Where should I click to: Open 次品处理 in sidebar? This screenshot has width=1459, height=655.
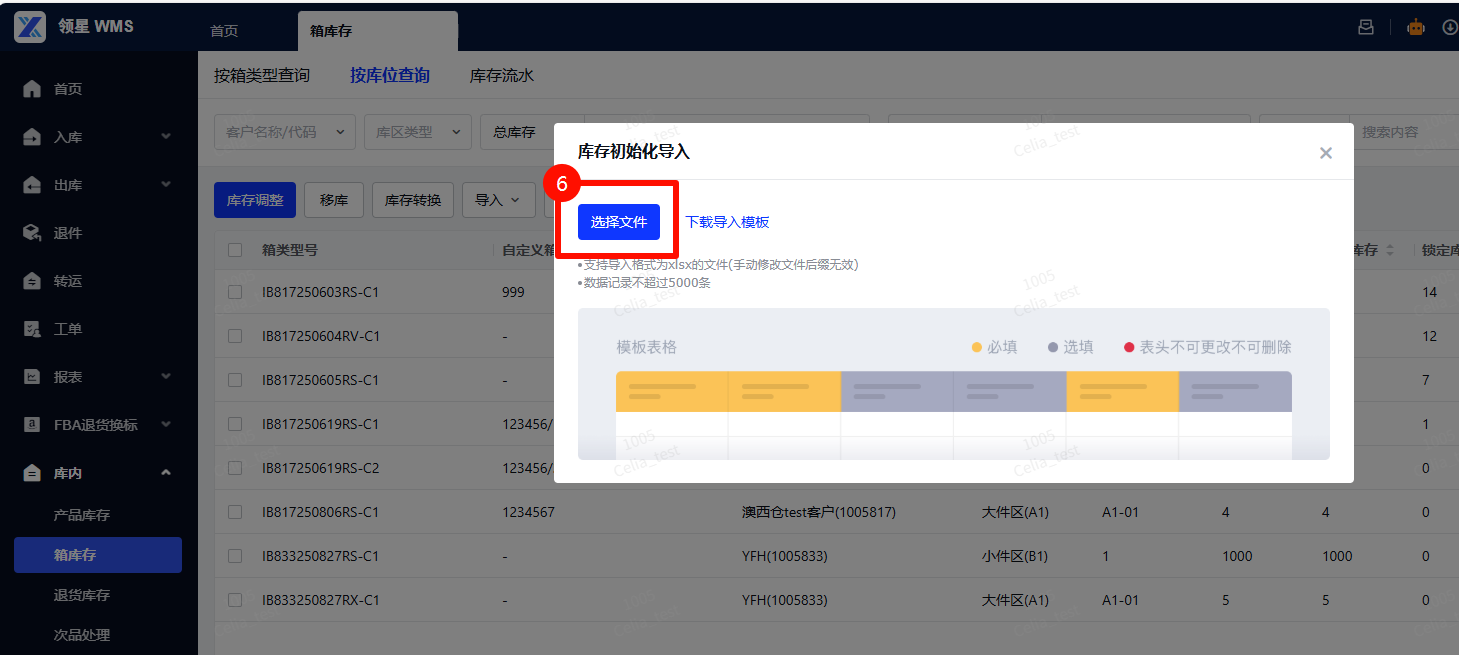pos(82,635)
